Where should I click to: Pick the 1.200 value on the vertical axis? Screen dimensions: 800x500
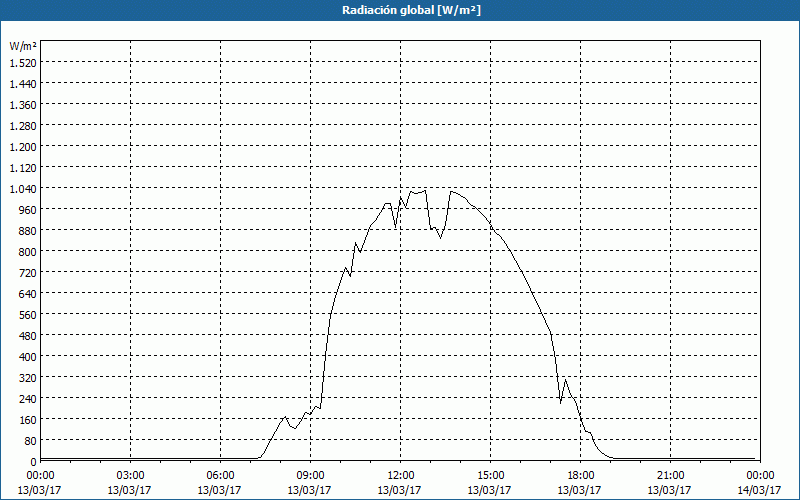pyautogui.click(x=23, y=146)
